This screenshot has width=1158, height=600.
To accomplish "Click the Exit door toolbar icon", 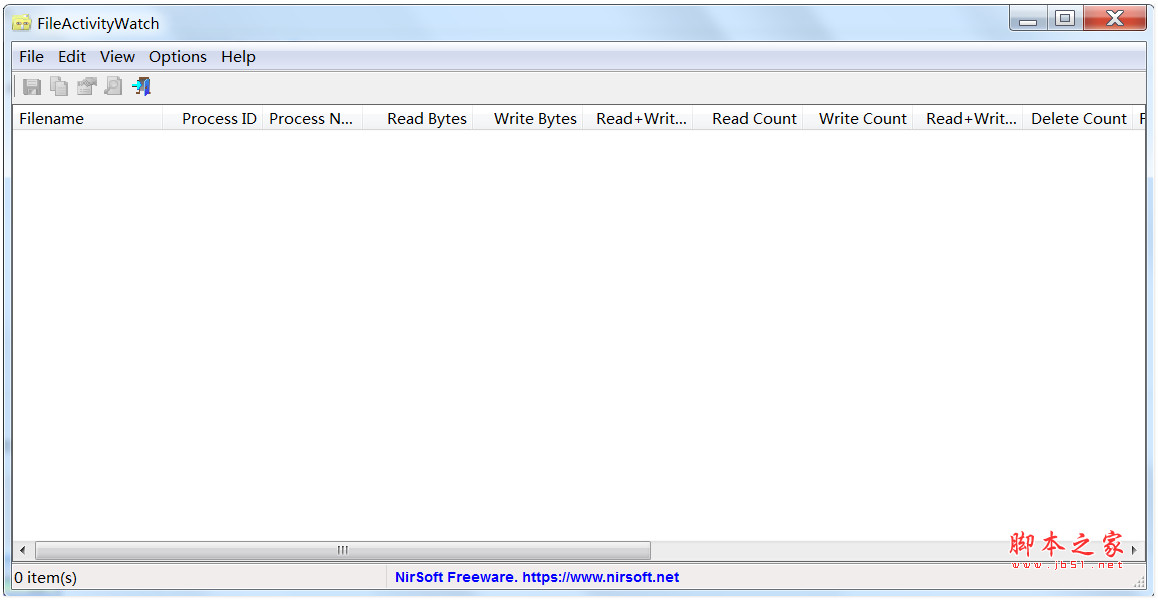I will pyautogui.click(x=140, y=86).
